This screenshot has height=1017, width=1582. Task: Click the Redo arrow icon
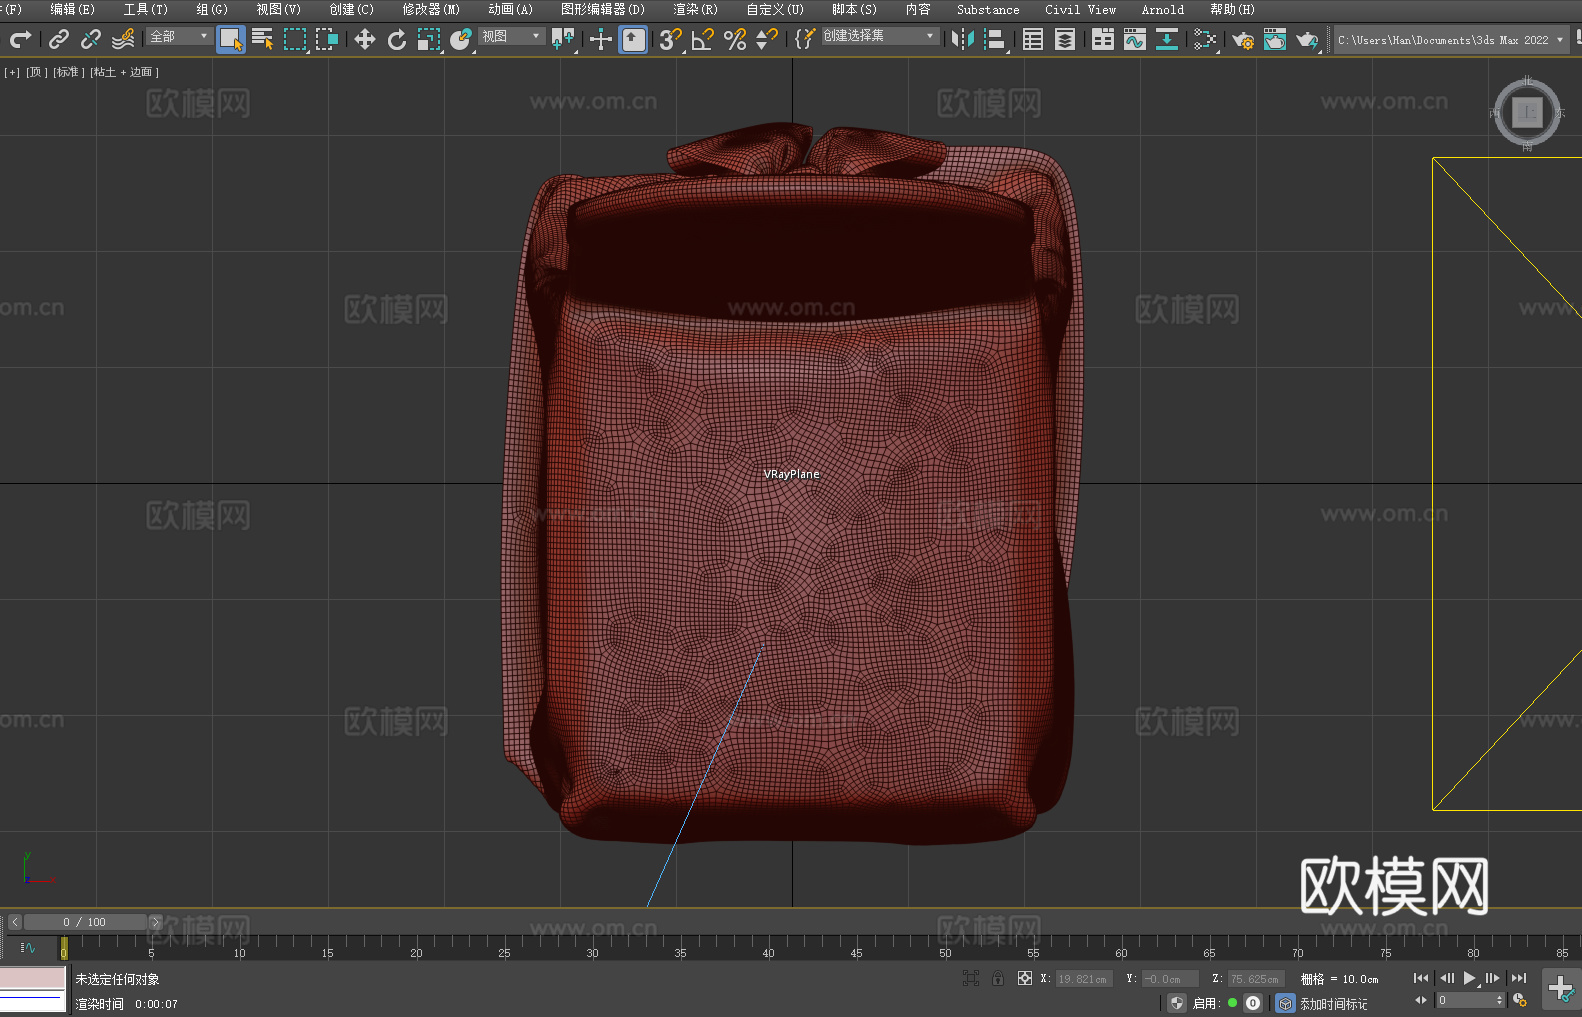tap(20, 39)
